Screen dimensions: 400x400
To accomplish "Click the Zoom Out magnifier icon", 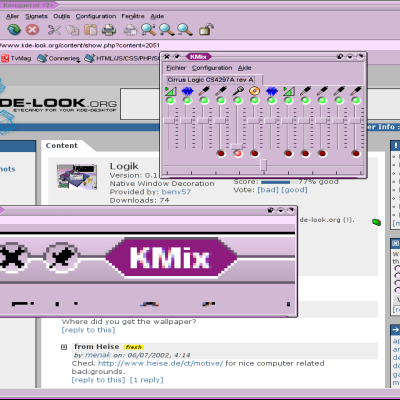I will pyautogui.click(x=185, y=30).
